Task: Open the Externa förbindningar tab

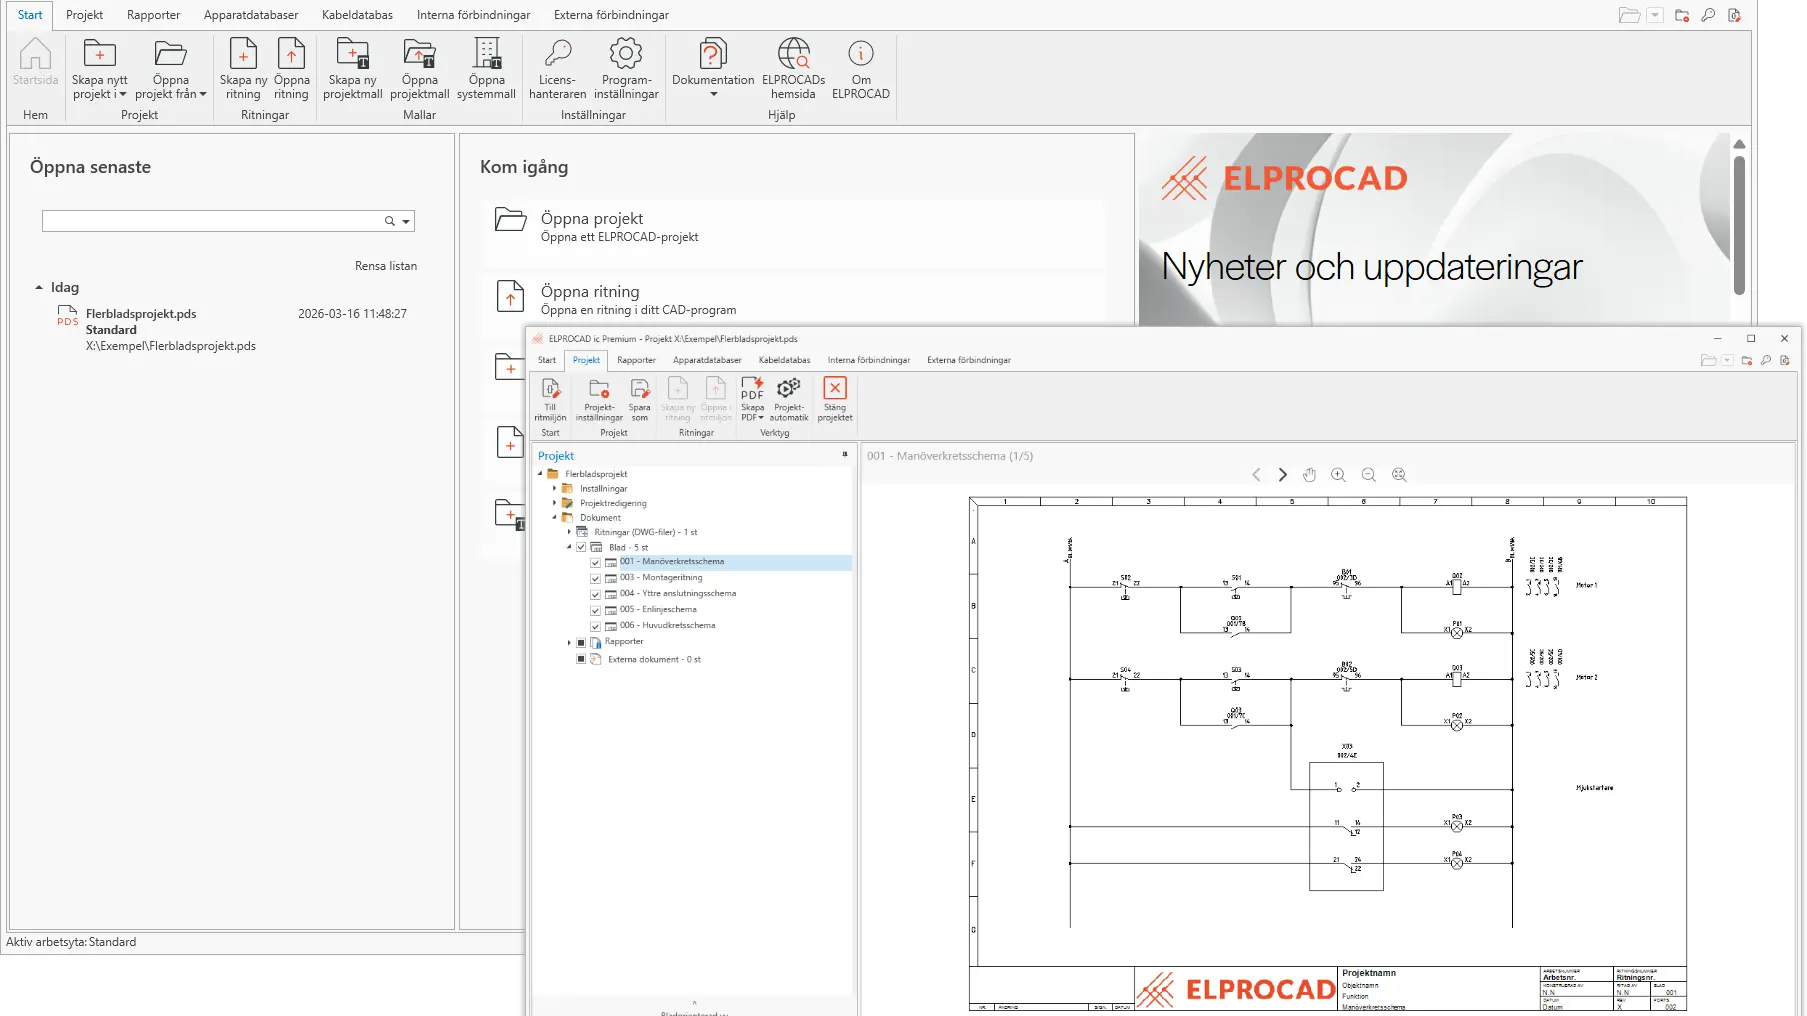Action: click(x=610, y=15)
